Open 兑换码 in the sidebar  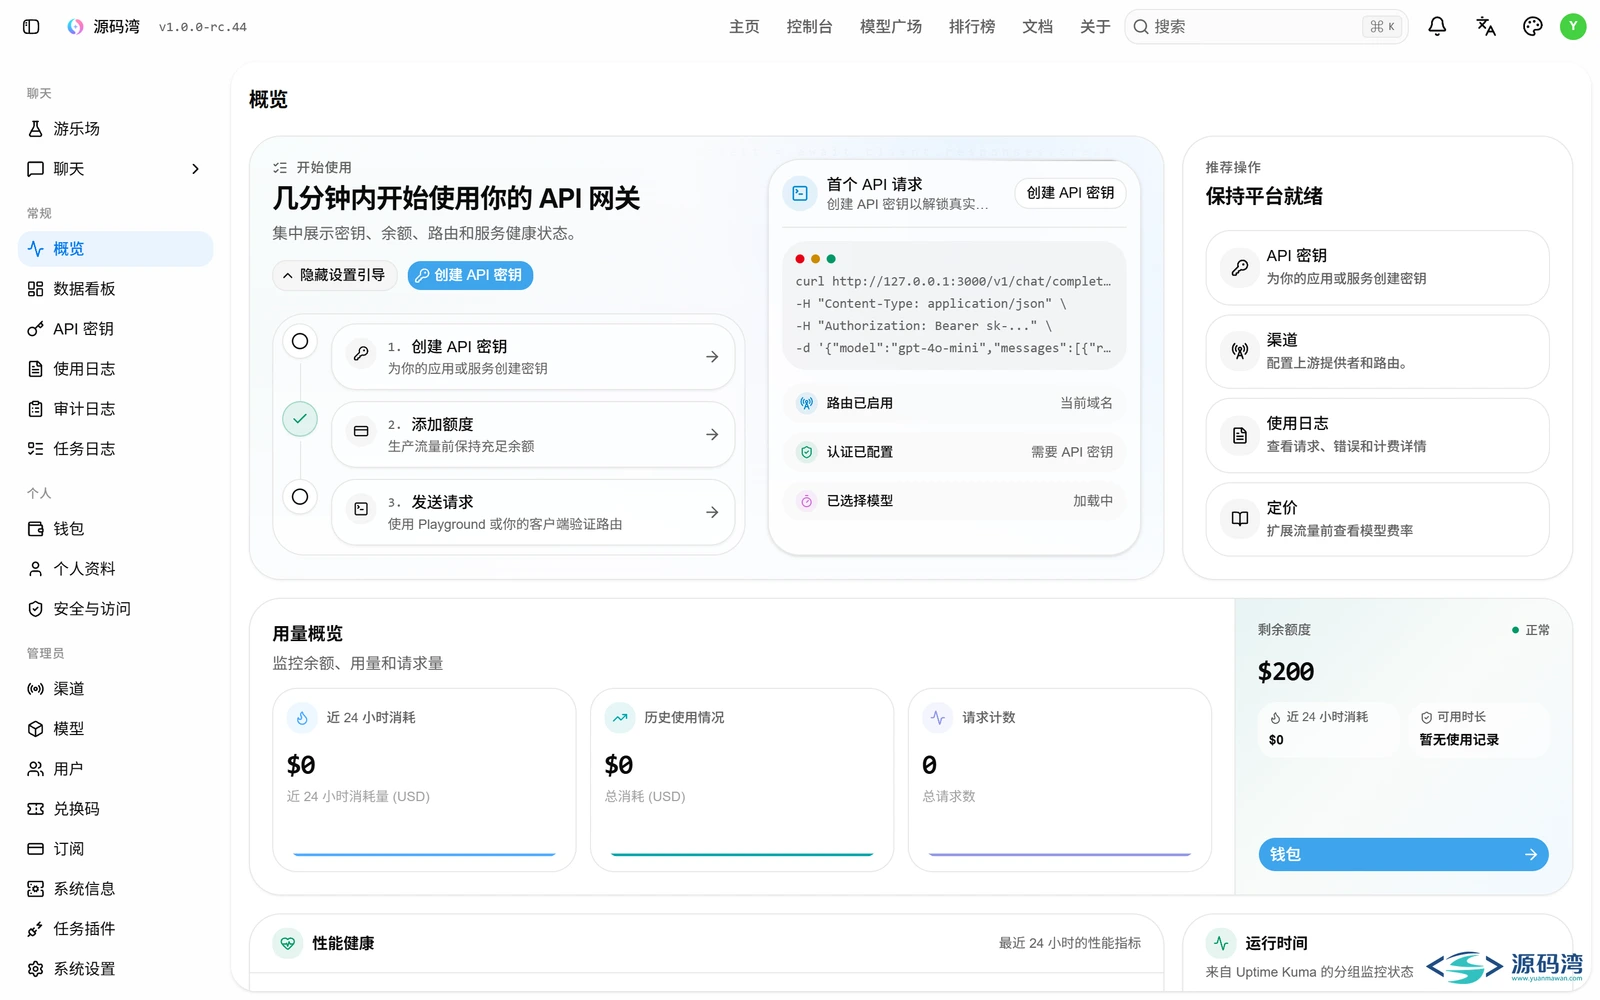[x=116, y=809]
